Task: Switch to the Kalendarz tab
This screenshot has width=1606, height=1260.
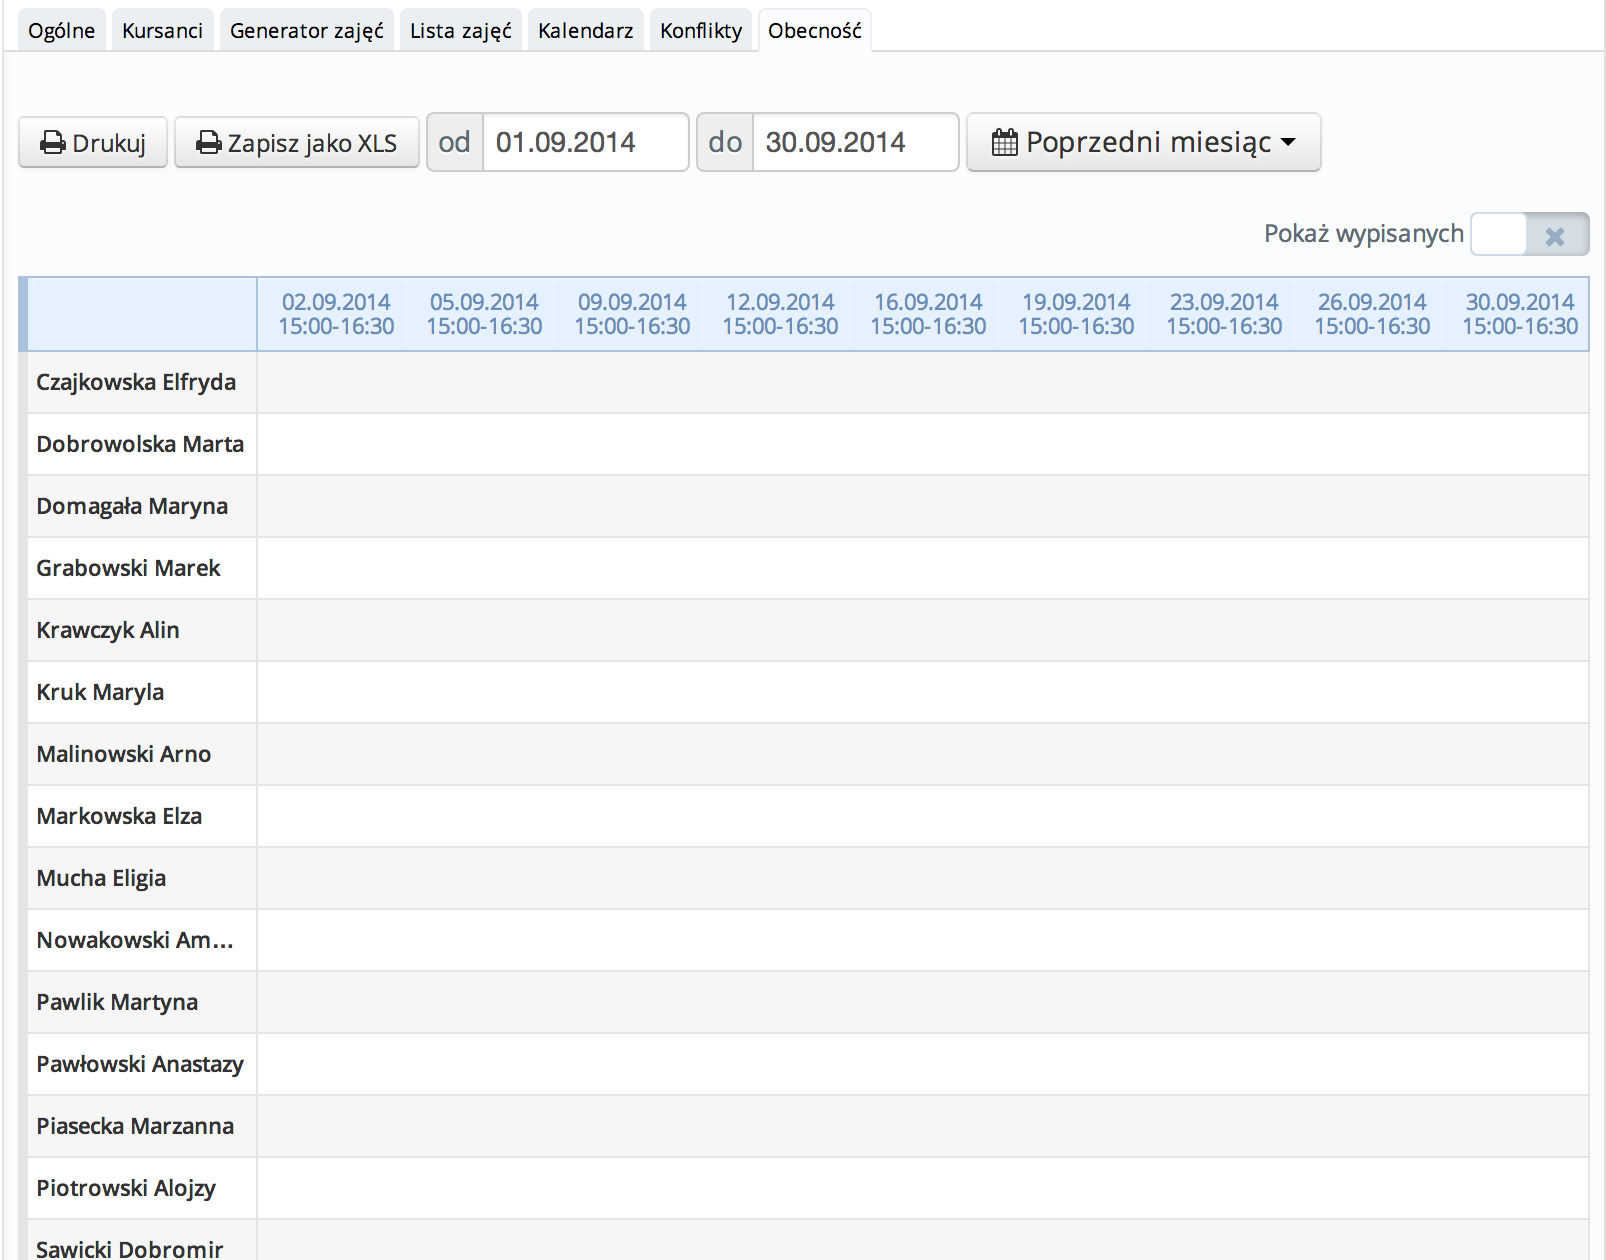Action: click(x=585, y=31)
